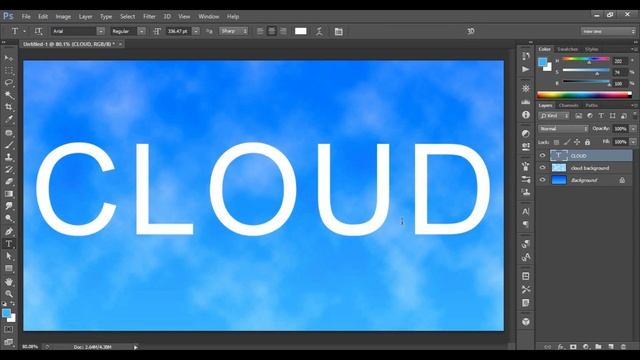Open the Character and Paragraph panels toggle
Screen dimensions: 640x360
point(338,31)
